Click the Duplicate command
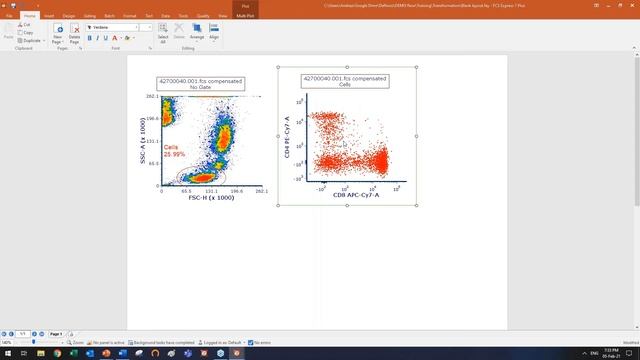 click(x=29, y=41)
